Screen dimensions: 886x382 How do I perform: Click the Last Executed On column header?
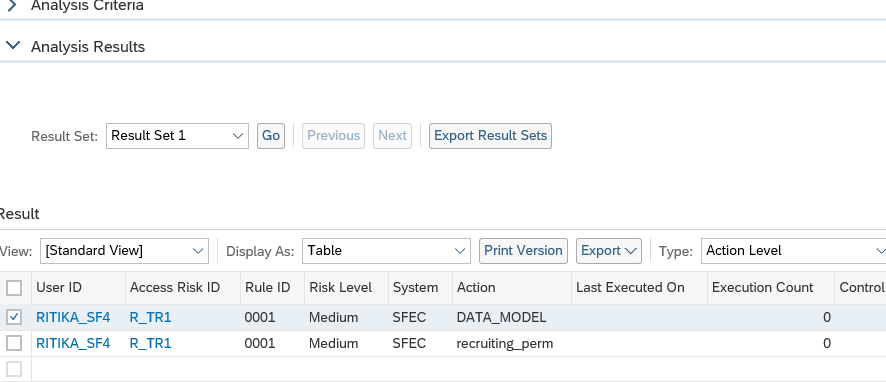pos(639,288)
